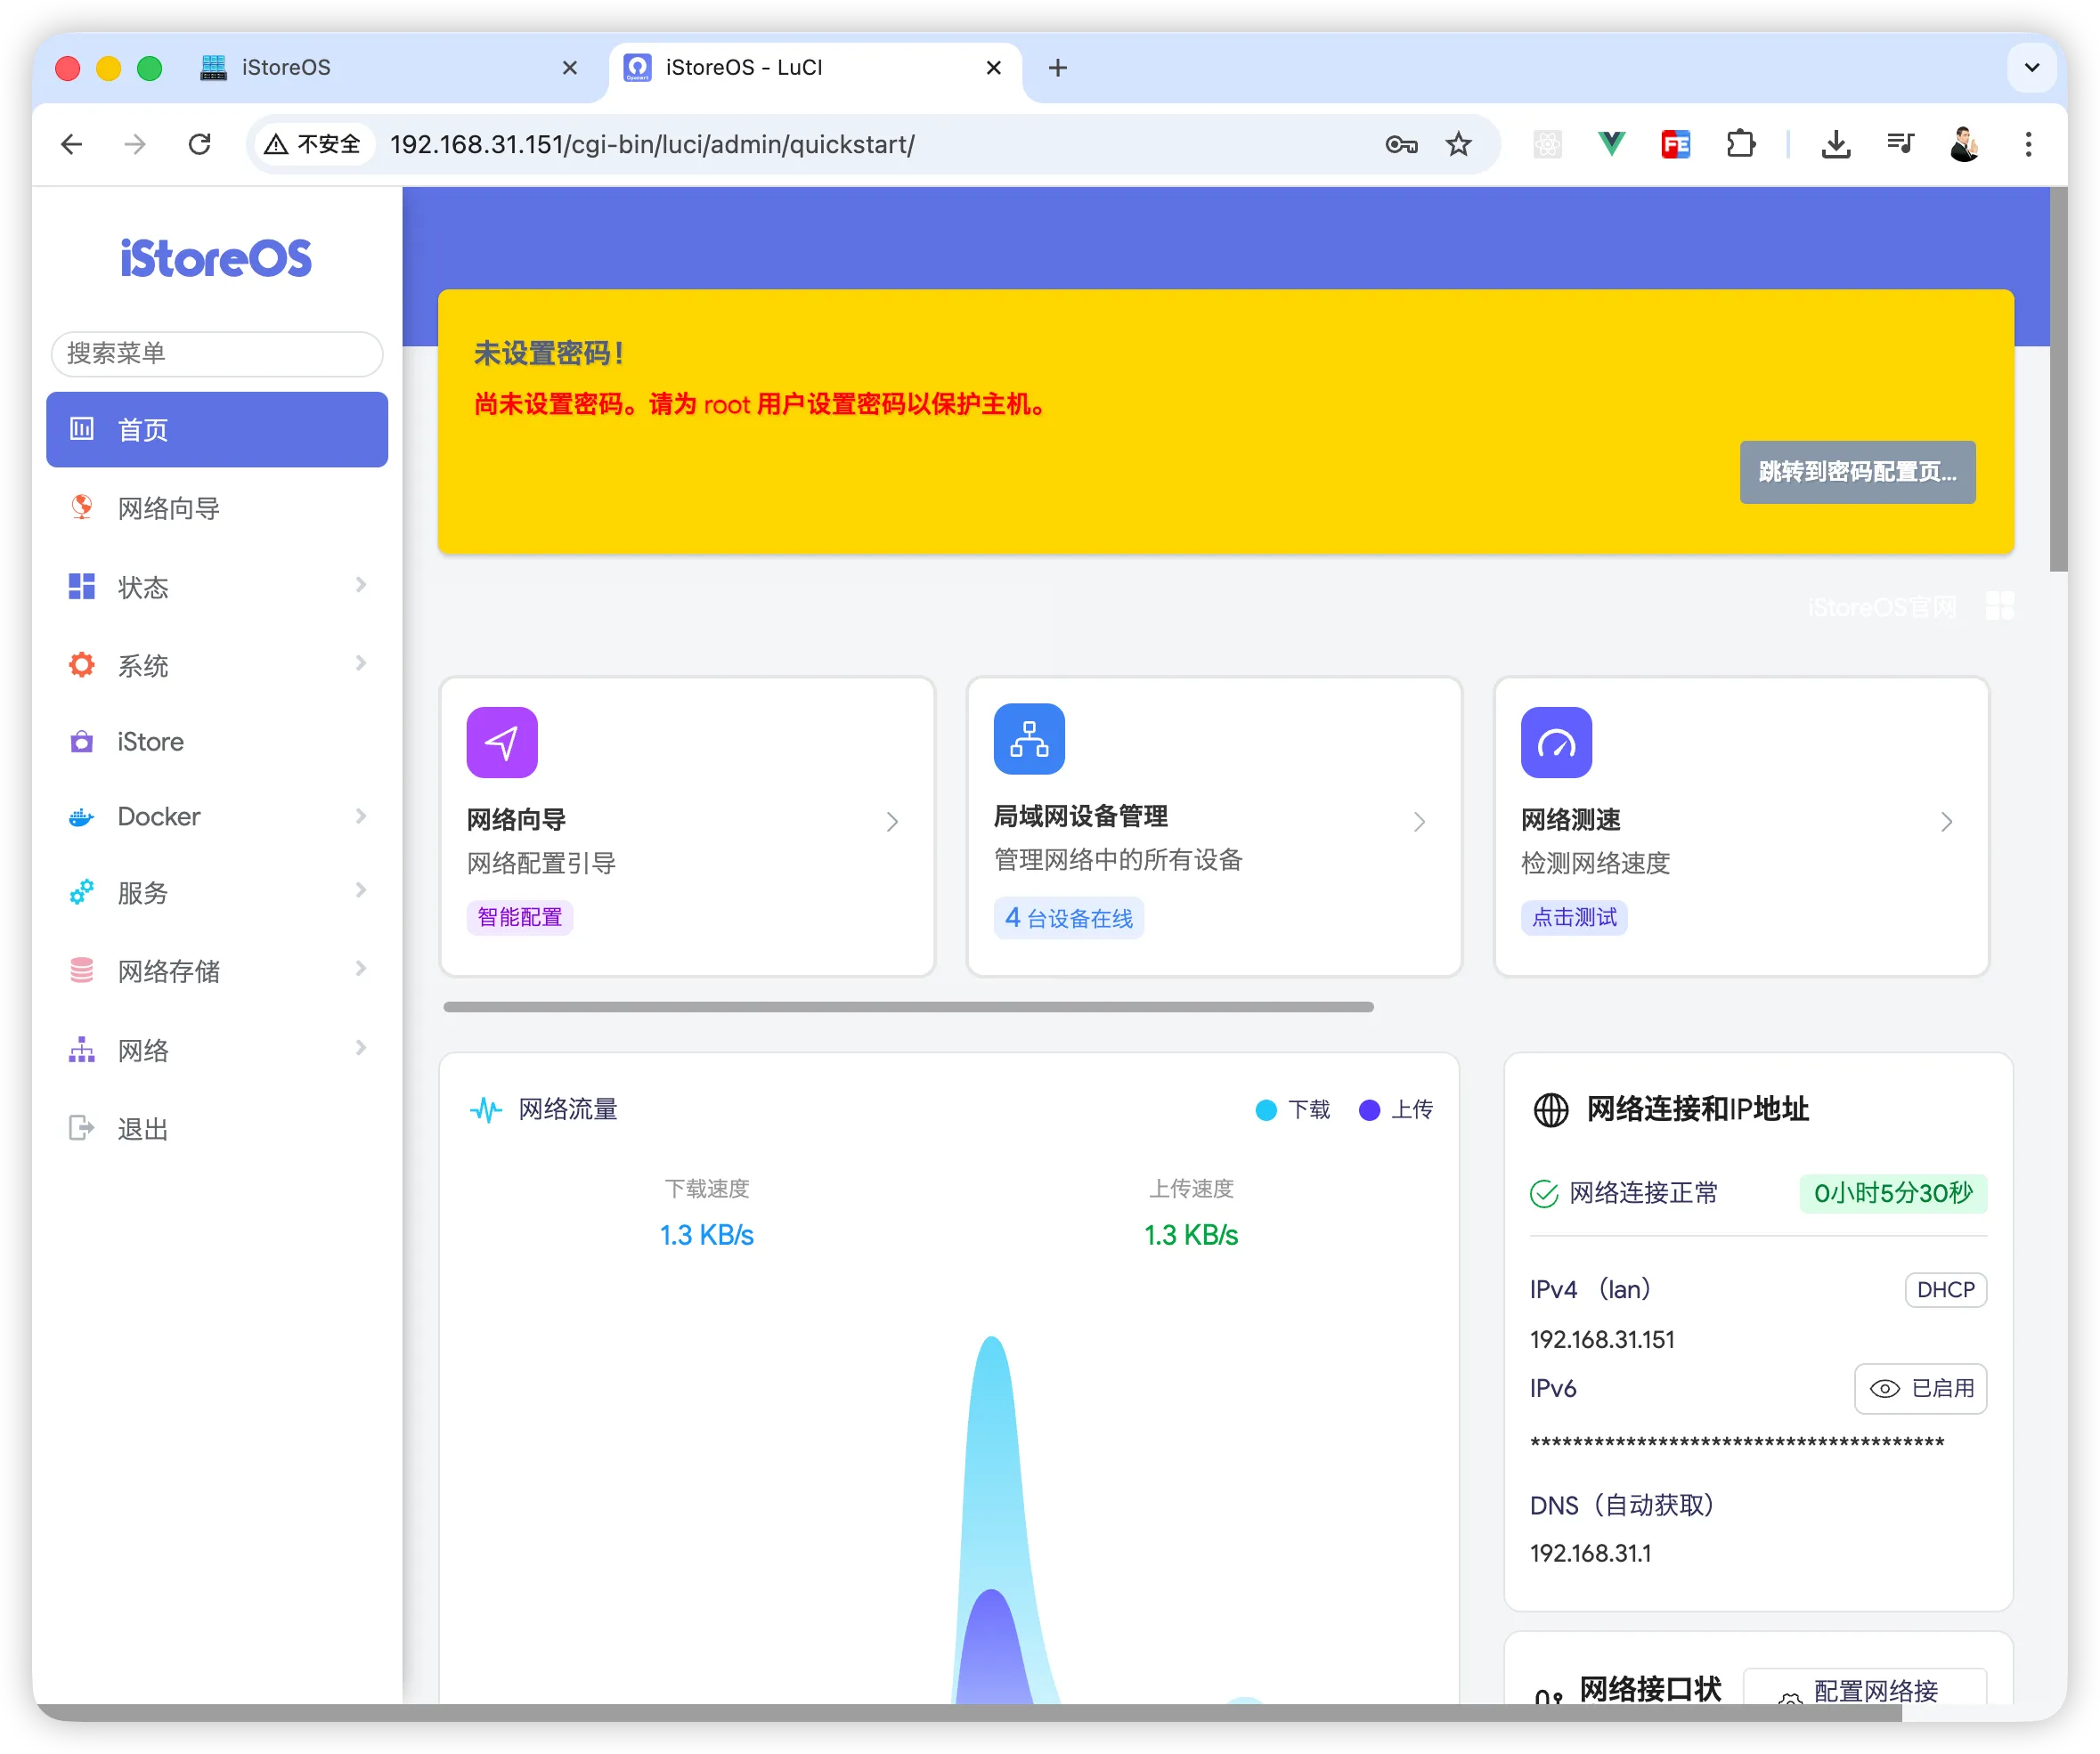The image size is (2100, 1754).
Task: Open the iStoreOS官网 link
Action: coord(1881,607)
